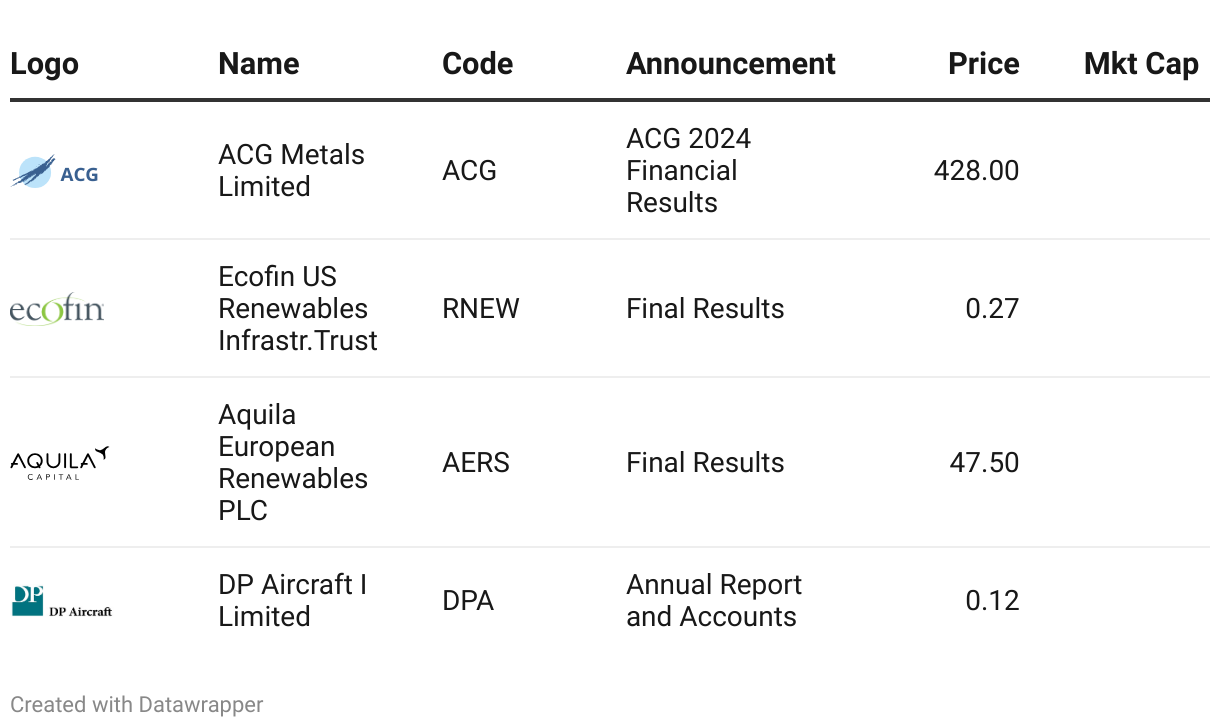Screen dimensions: 1220x728
Task: Select the ACG Metals Limited name
Action: click(291, 171)
